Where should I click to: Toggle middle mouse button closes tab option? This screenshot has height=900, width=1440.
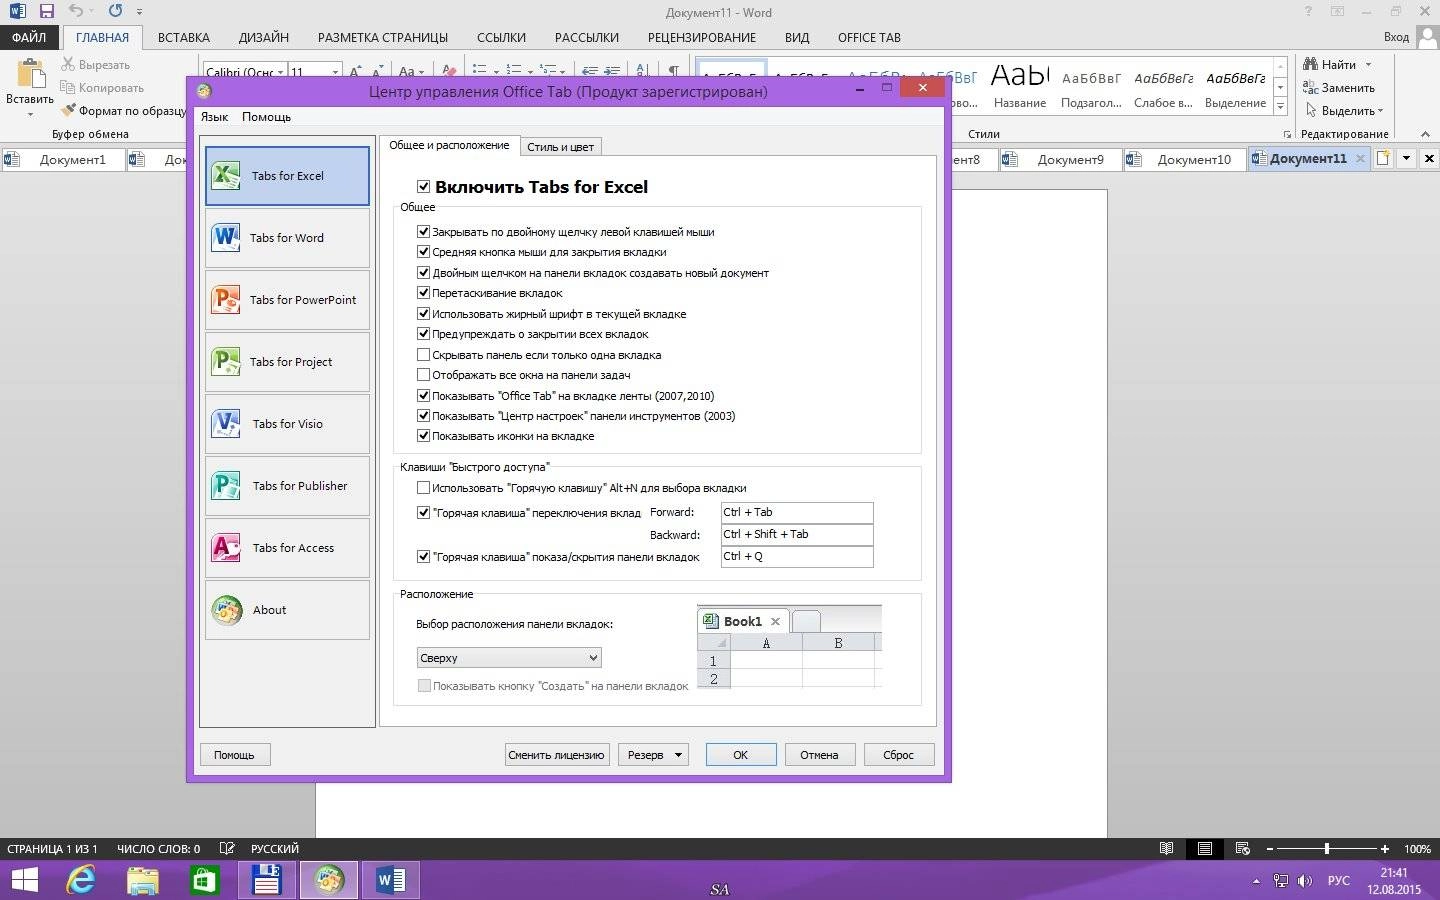coord(423,252)
